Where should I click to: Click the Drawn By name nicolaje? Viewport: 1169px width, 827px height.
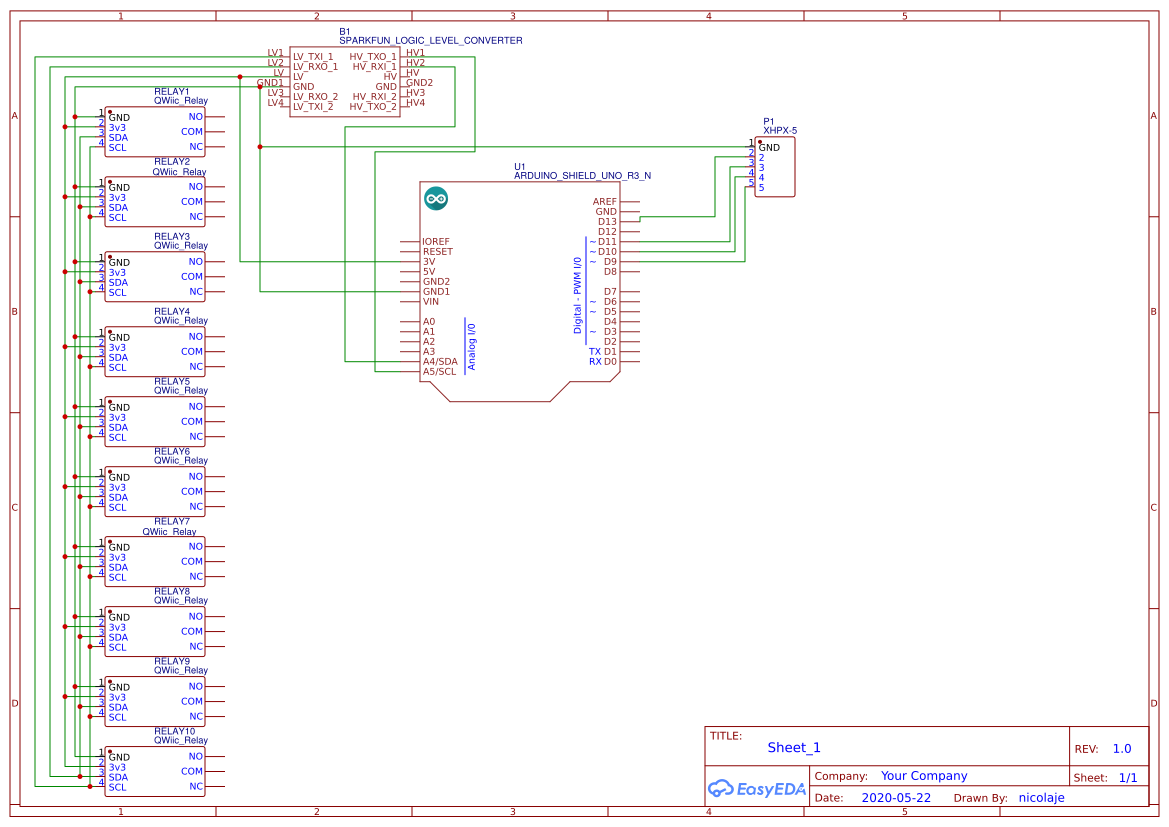click(x=1041, y=797)
